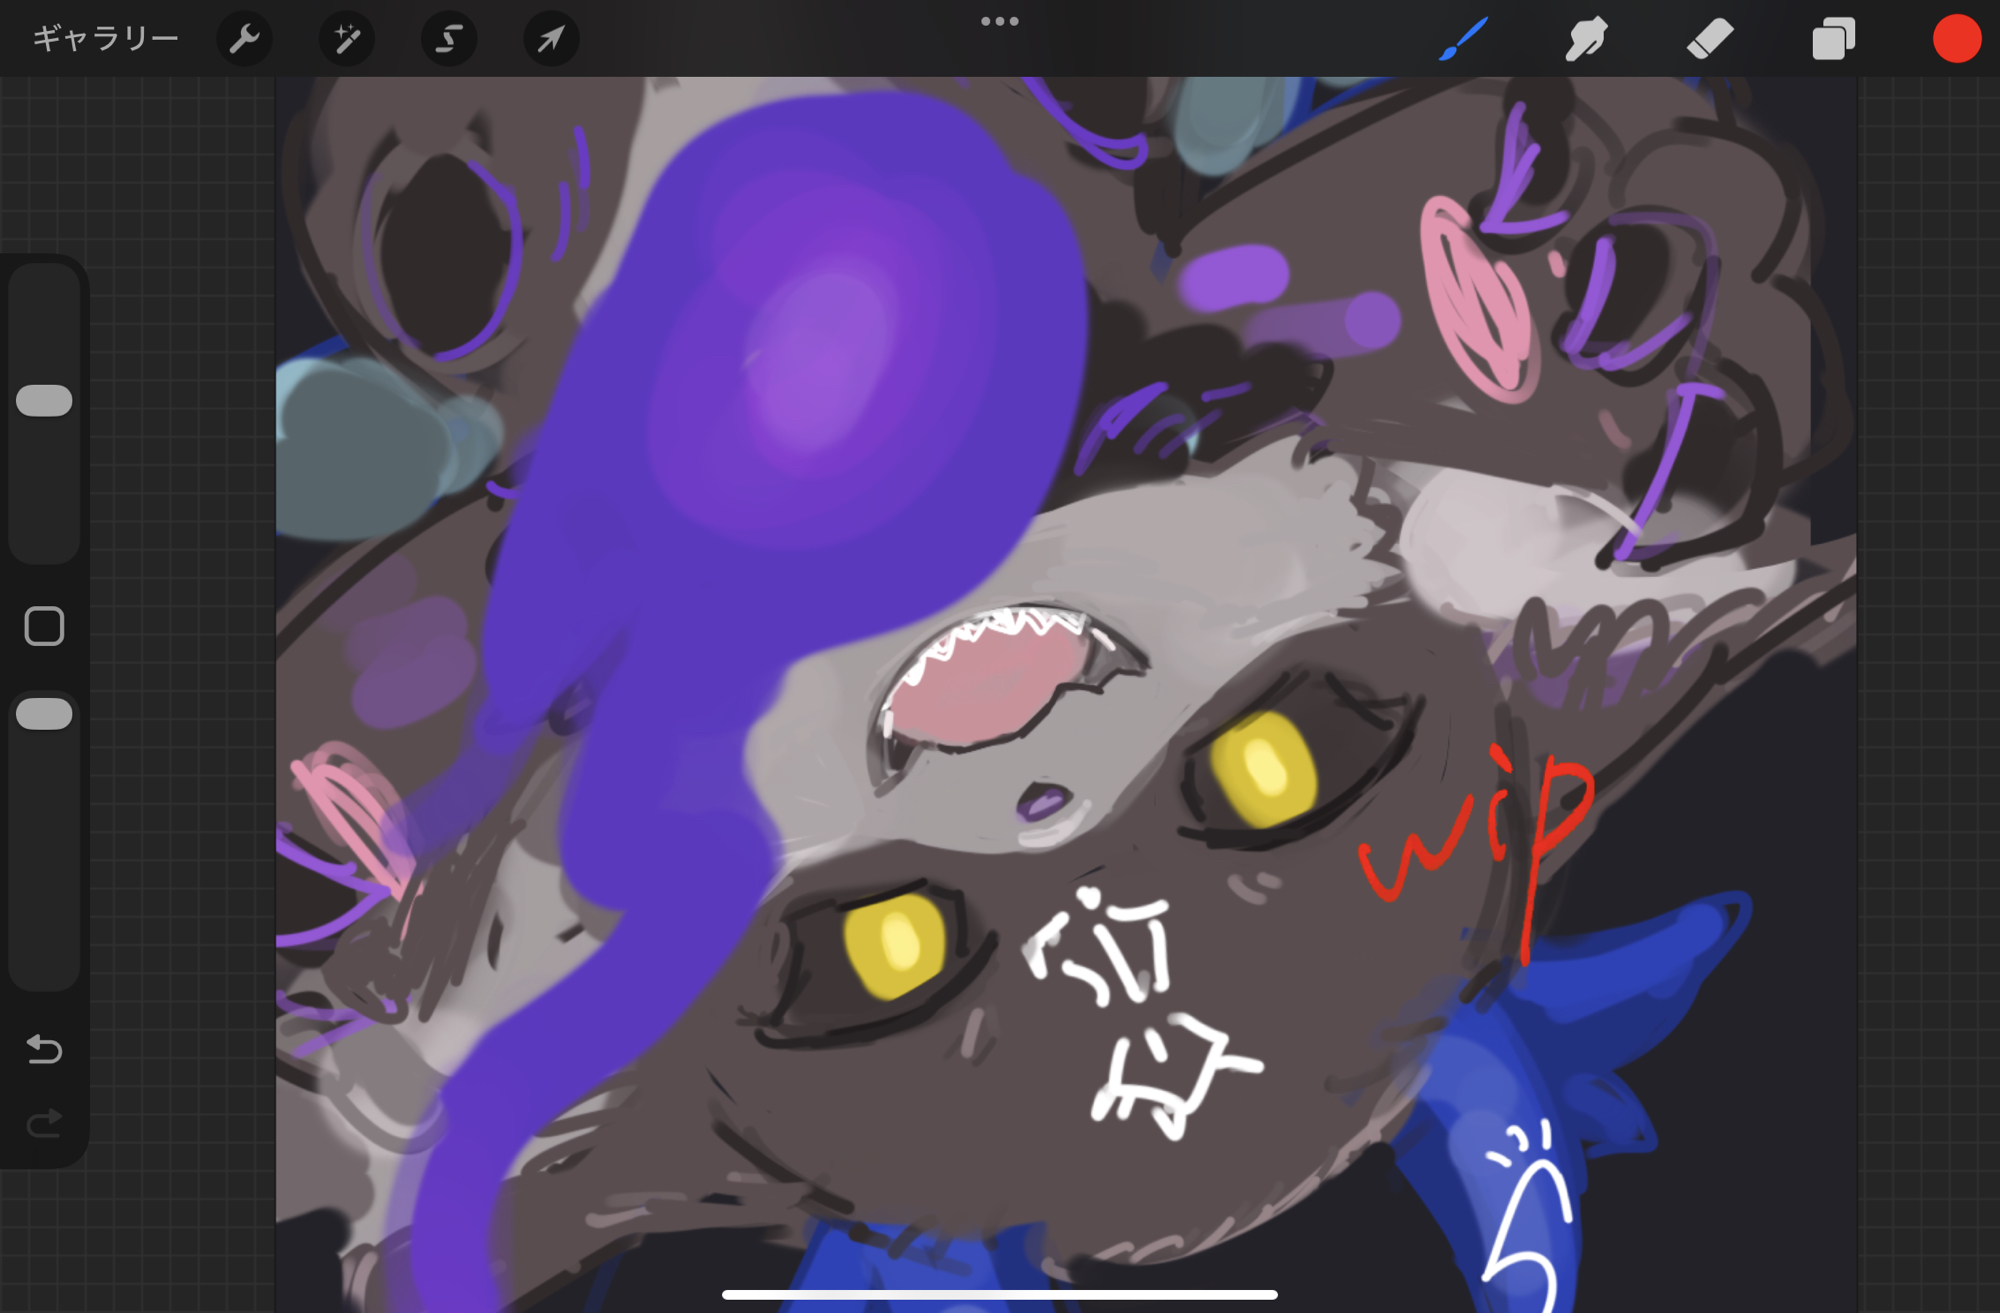
Task: Open the Layers panel
Action: click(1833, 39)
